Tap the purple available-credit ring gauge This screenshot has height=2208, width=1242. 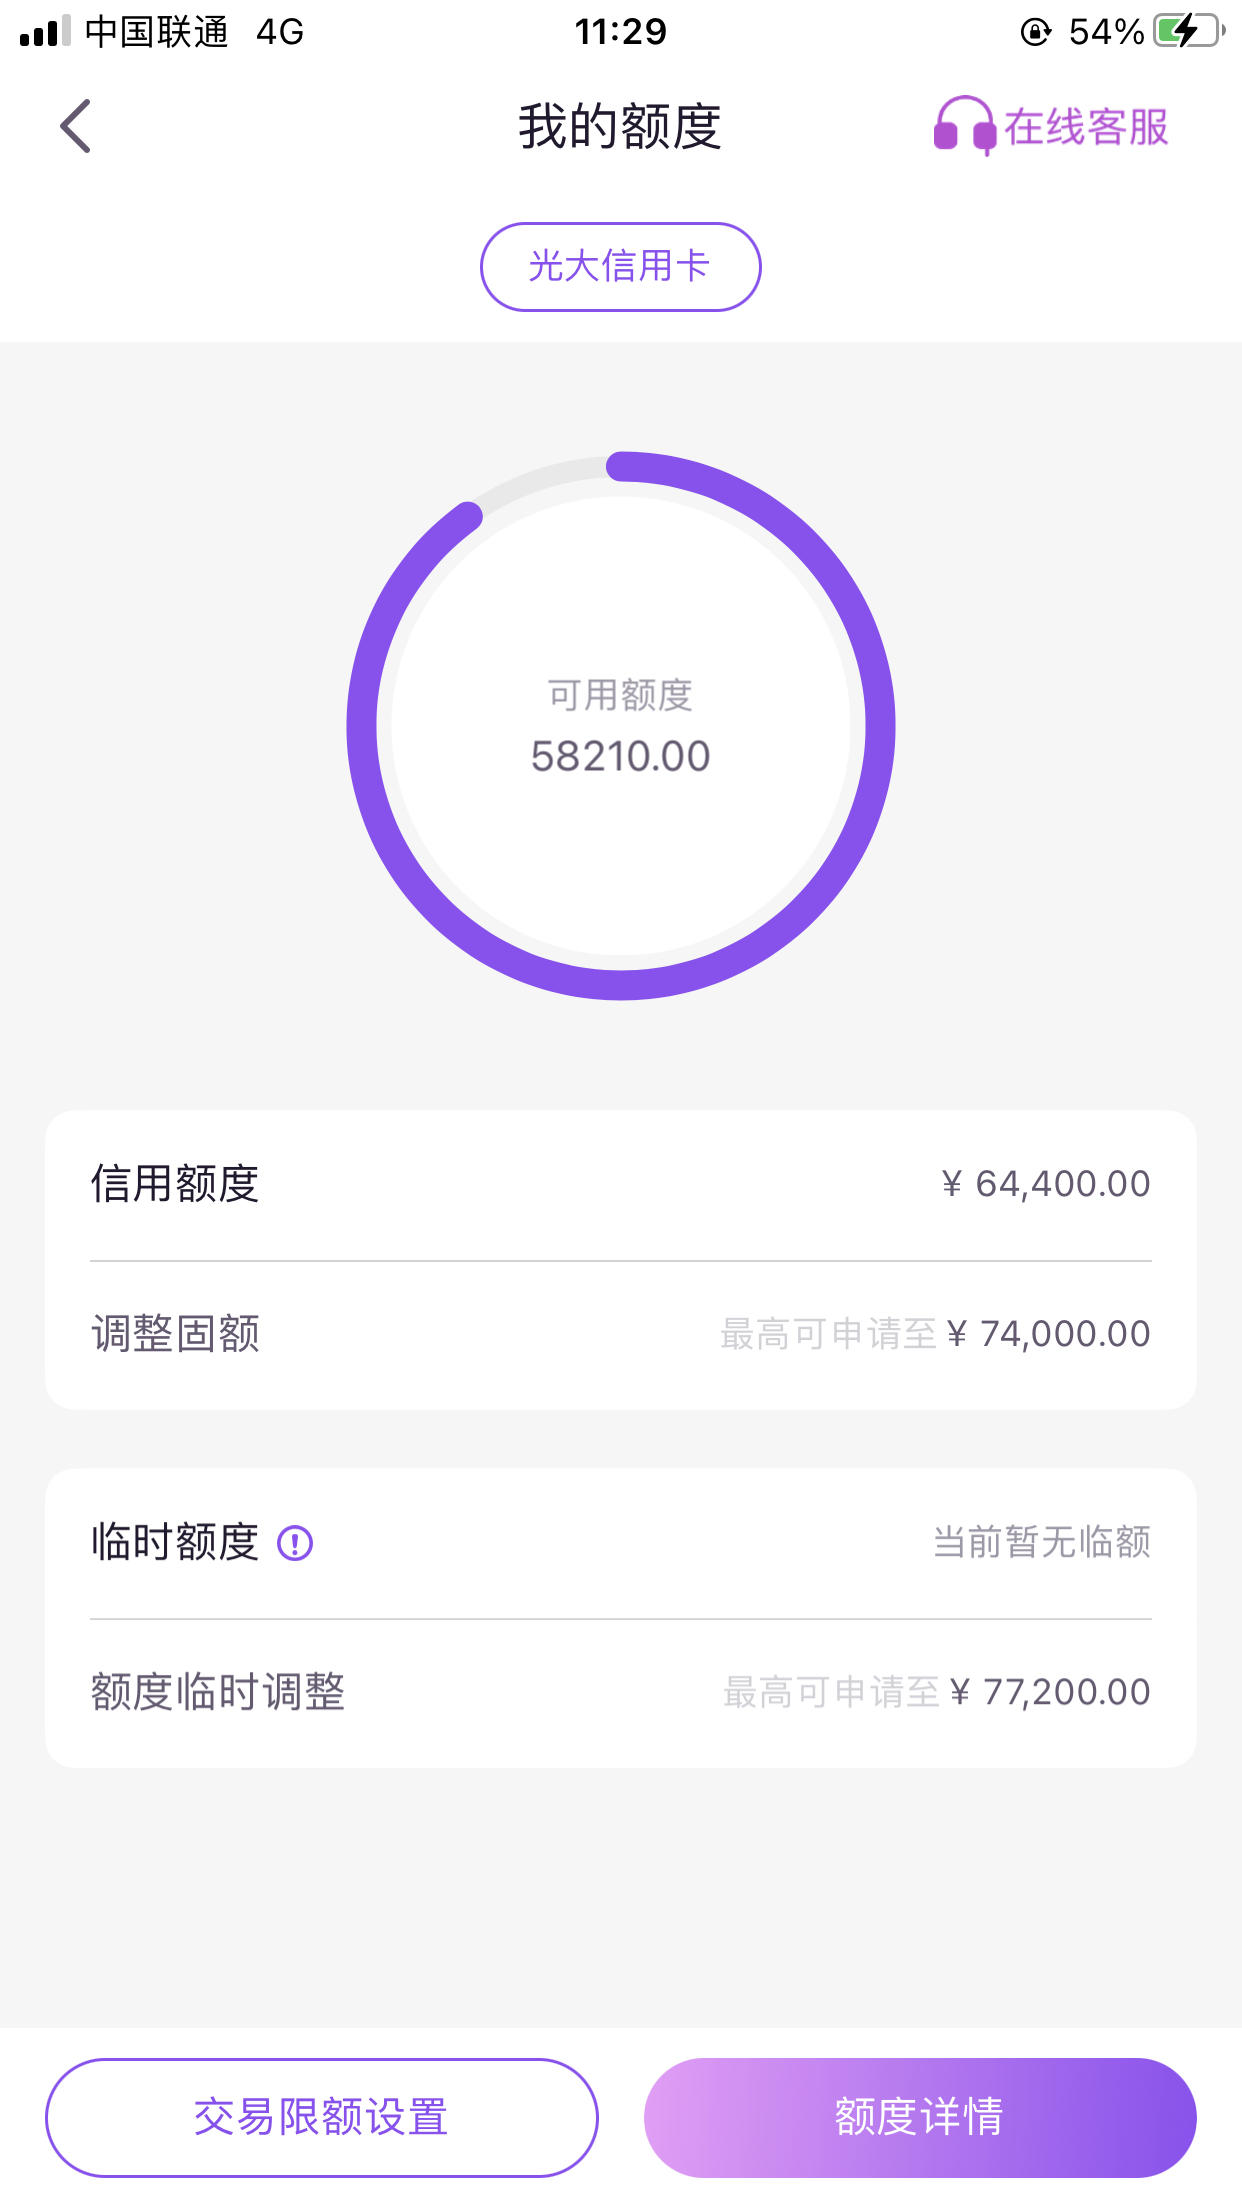pyautogui.click(x=620, y=725)
